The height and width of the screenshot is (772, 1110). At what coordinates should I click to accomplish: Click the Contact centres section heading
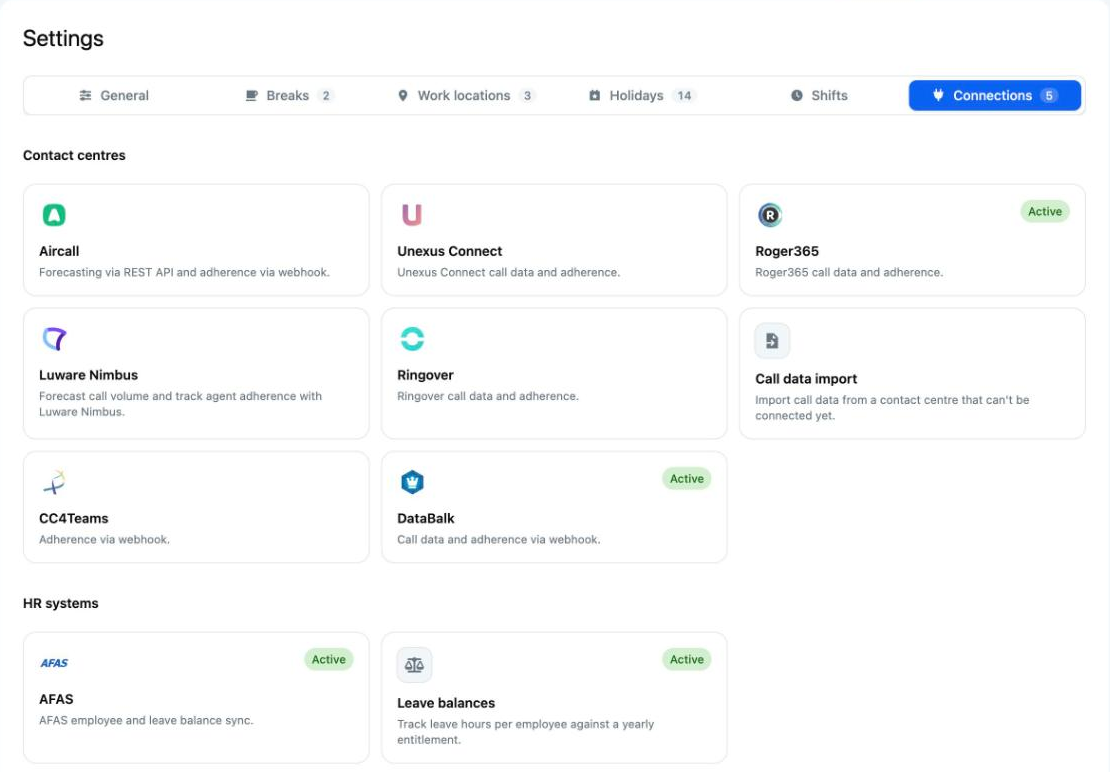coord(74,155)
